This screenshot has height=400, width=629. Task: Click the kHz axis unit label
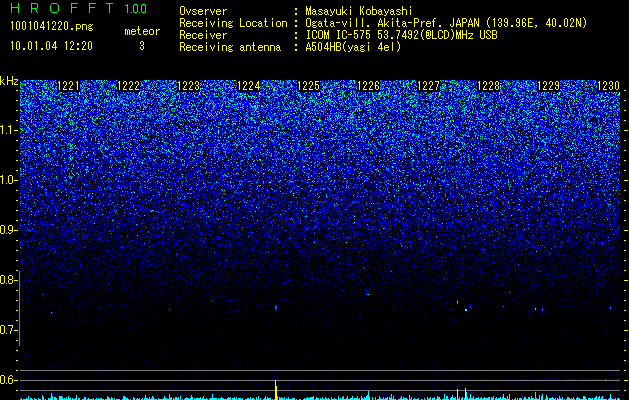click(x=9, y=81)
